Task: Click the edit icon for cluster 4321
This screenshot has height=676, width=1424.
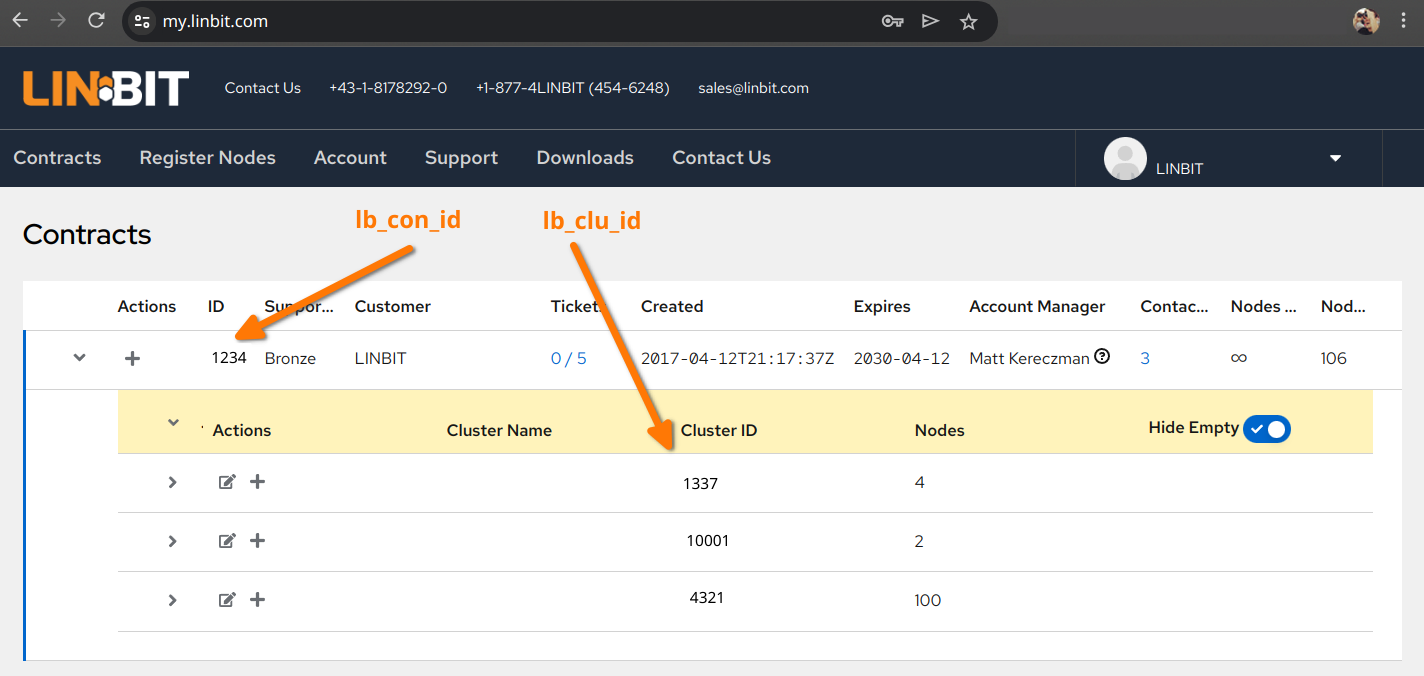Action: pyautogui.click(x=227, y=600)
